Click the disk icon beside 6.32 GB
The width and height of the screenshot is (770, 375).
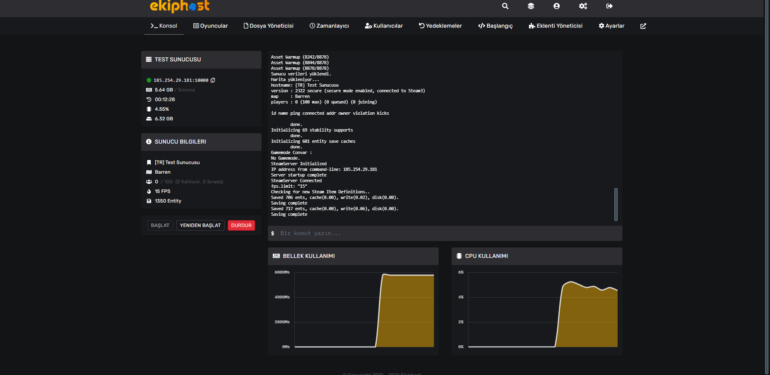(149, 119)
